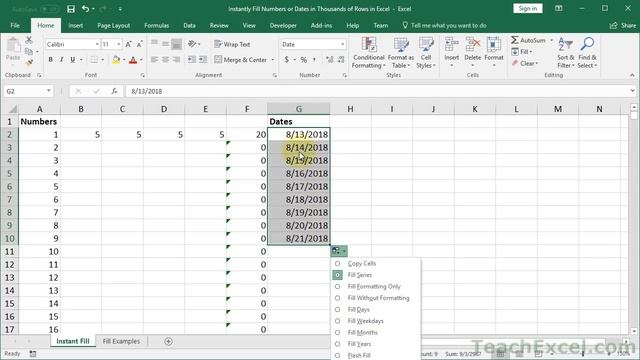The height and width of the screenshot is (360, 640).
Task: Open the font size dropdown
Action: pyautogui.click(x=119, y=44)
